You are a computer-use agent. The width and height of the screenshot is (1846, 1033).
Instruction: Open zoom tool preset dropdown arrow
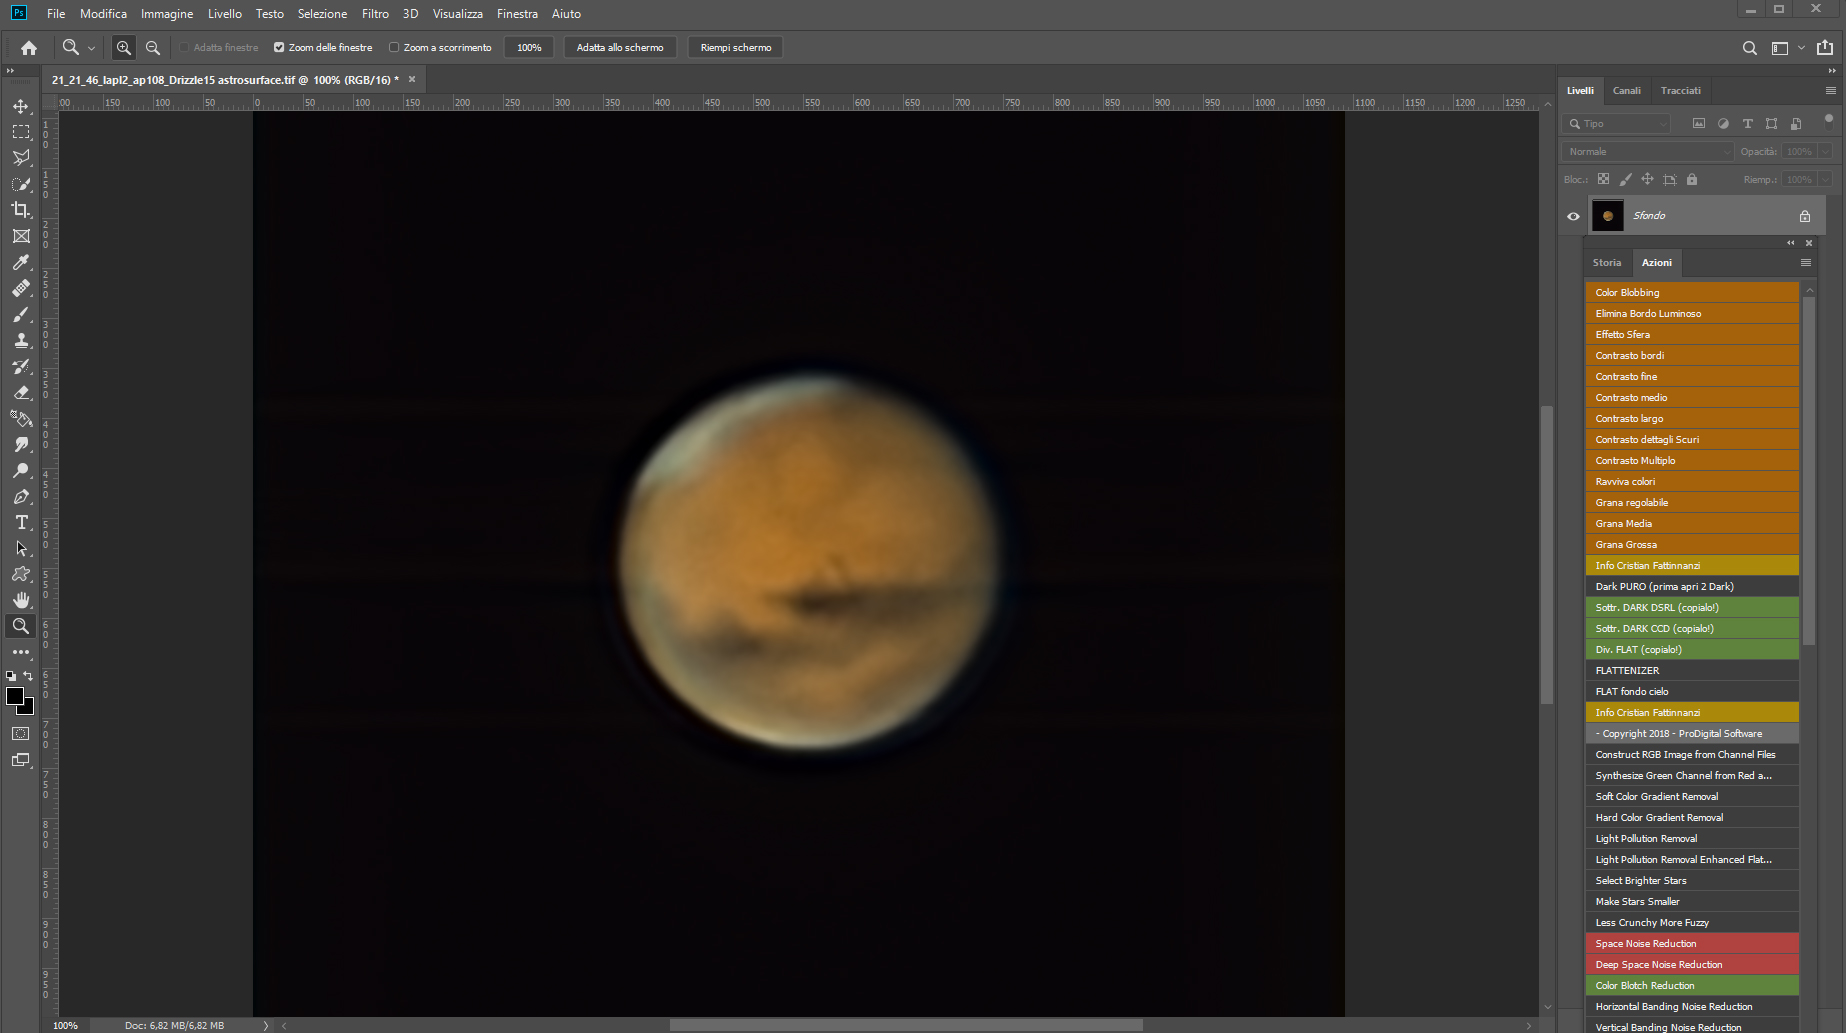(x=91, y=48)
